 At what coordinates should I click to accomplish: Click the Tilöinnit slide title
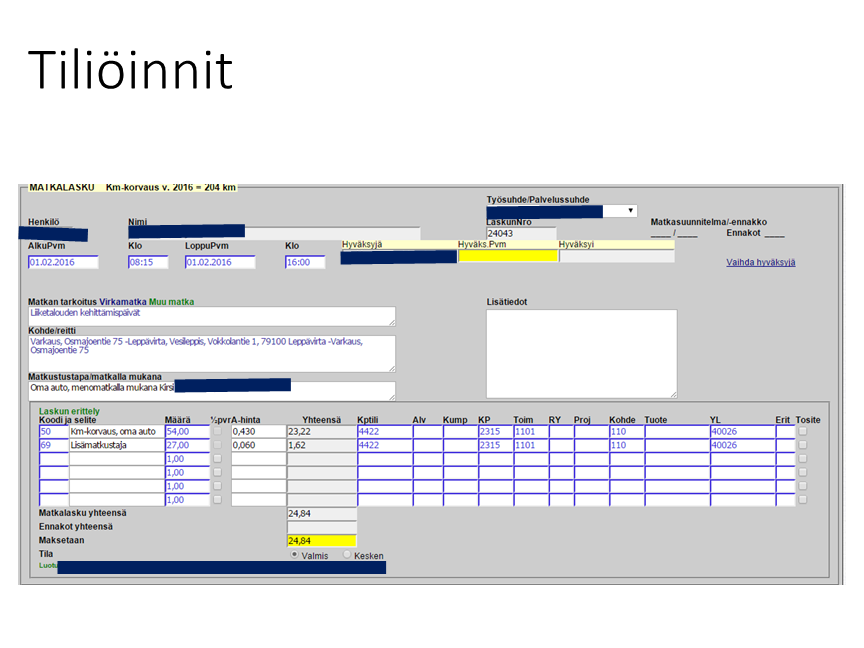131,69
